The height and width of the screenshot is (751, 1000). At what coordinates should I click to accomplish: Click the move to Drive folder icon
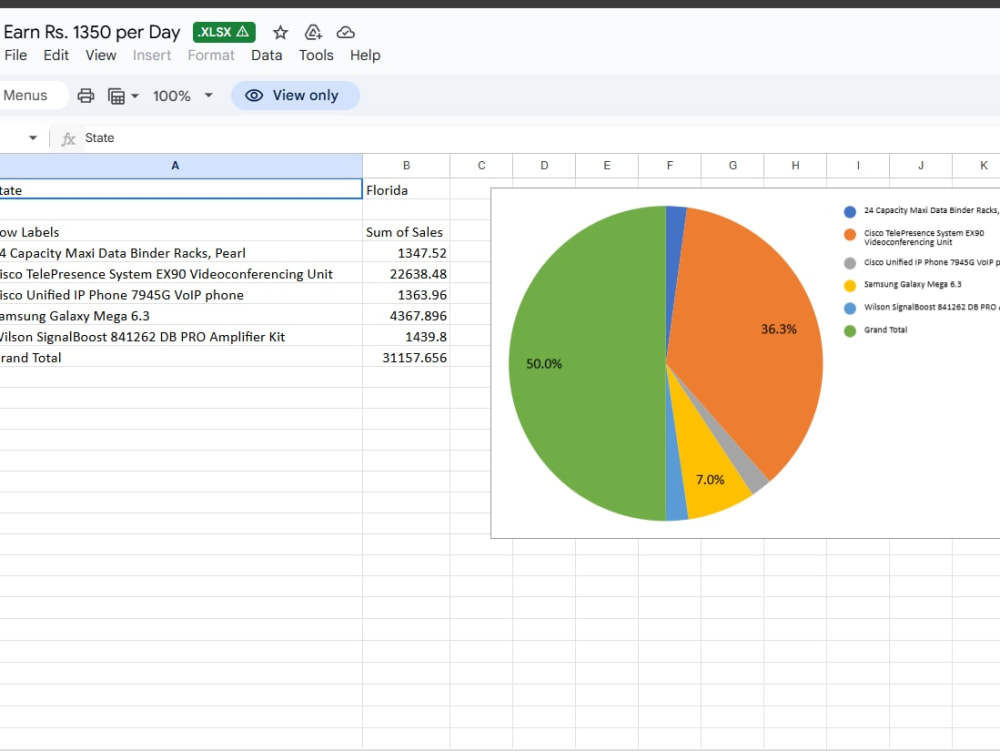[x=313, y=33]
